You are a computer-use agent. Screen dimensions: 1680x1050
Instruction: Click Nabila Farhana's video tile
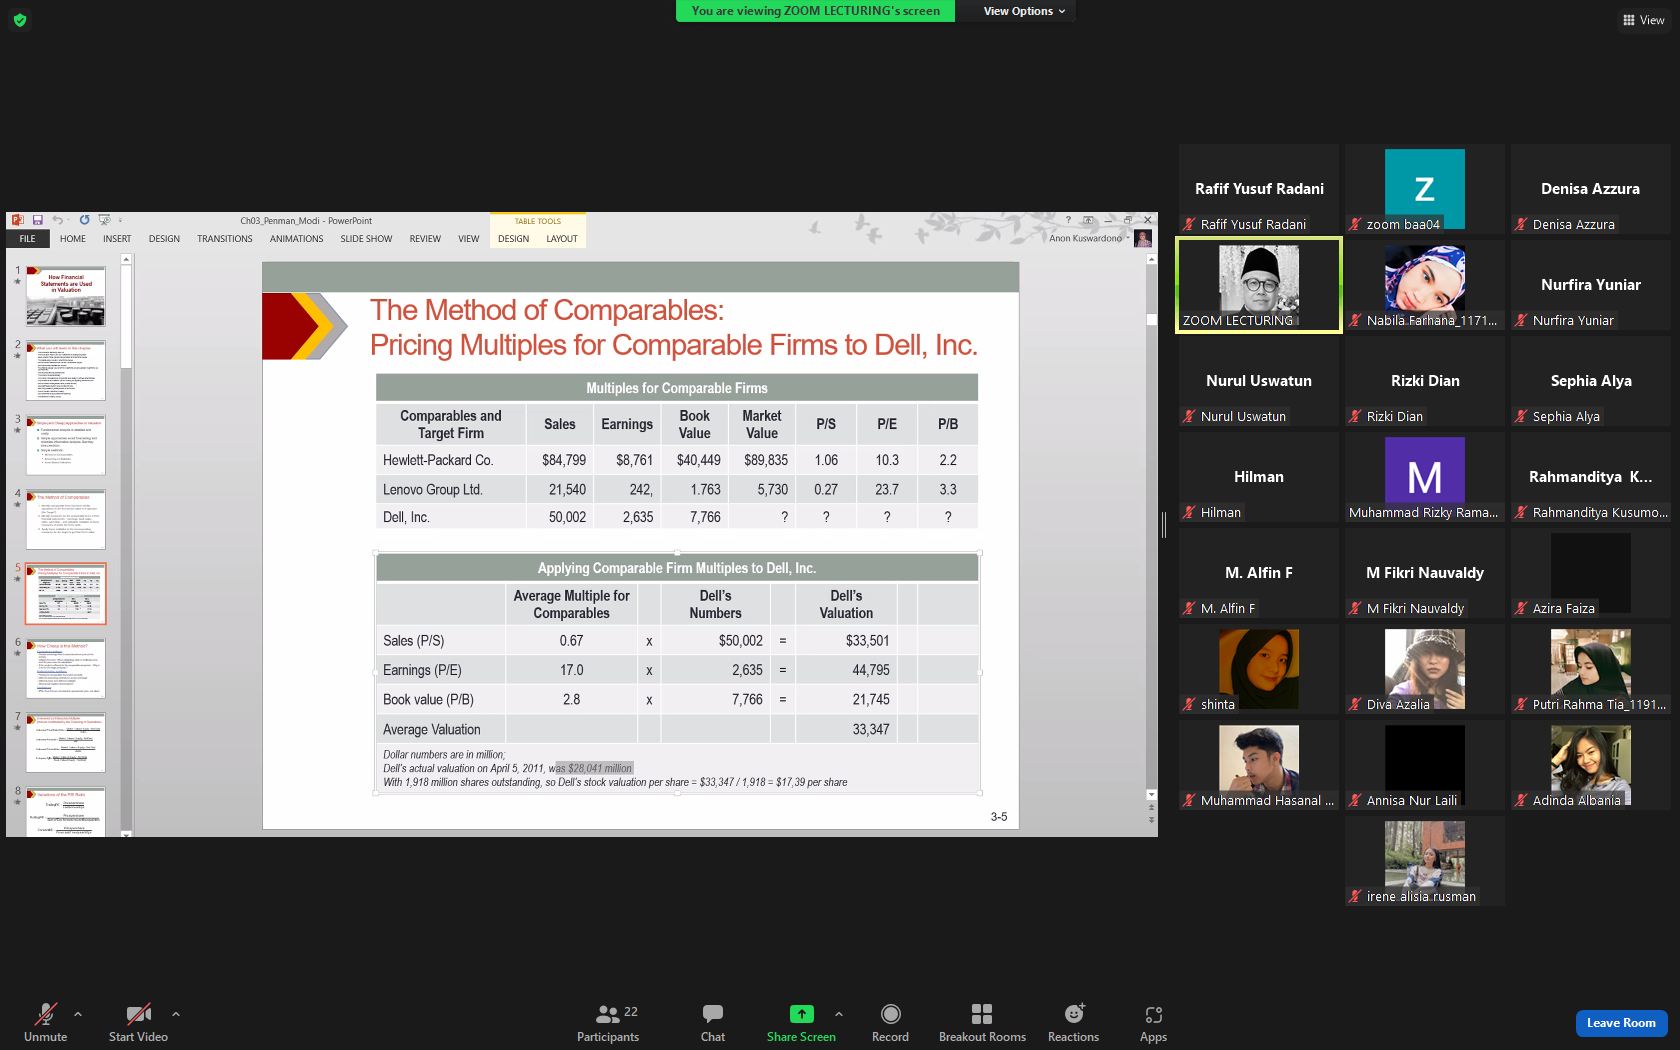(x=1425, y=285)
